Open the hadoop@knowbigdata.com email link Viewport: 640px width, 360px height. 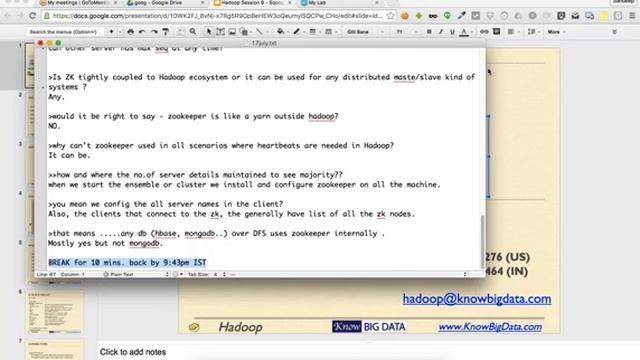click(x=477, y=299)
